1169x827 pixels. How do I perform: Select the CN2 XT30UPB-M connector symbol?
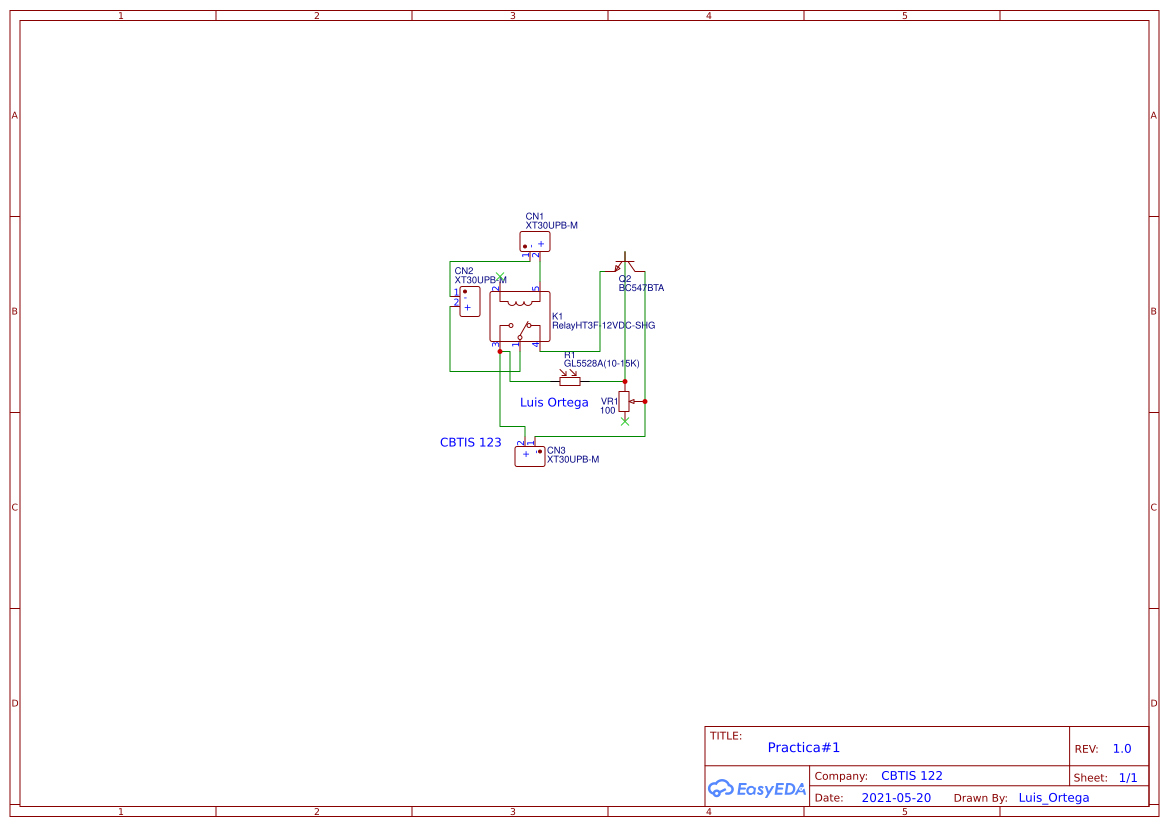[470, 303]
